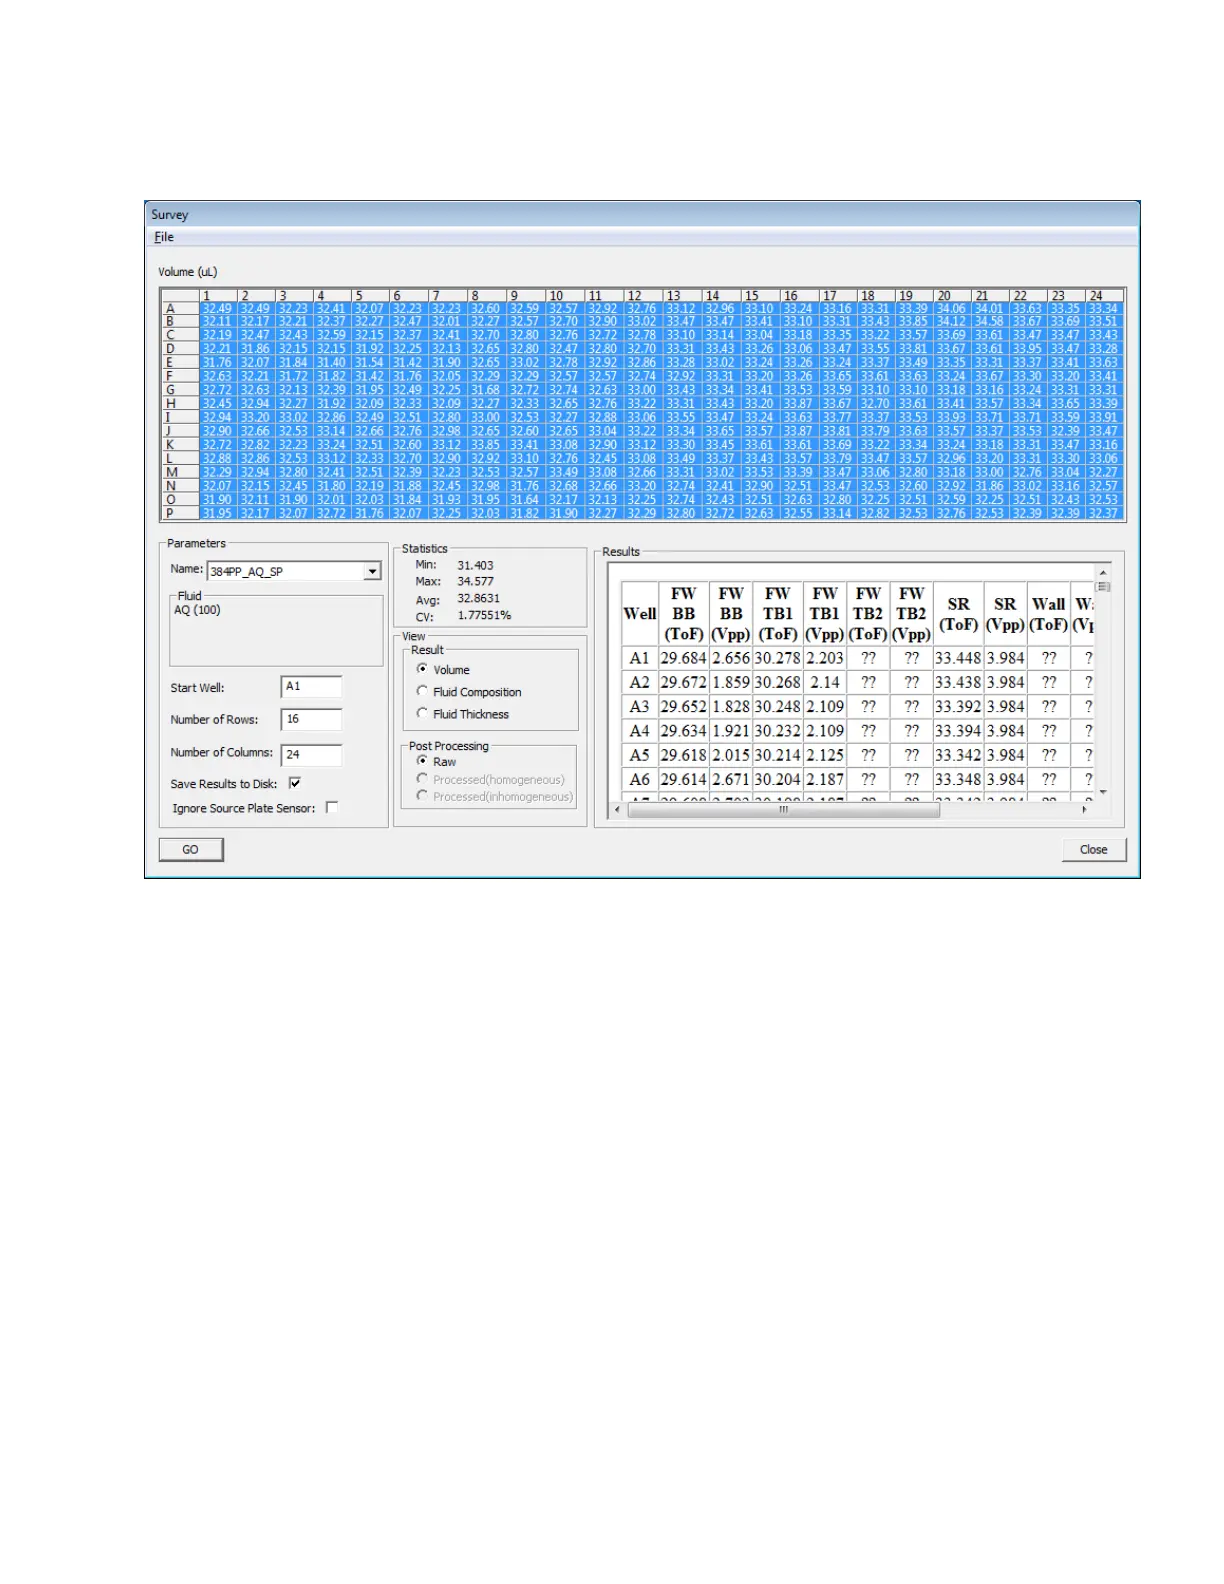Click the Results scroll down arrow
1224x1584 pixels.
pos(1104,792)
